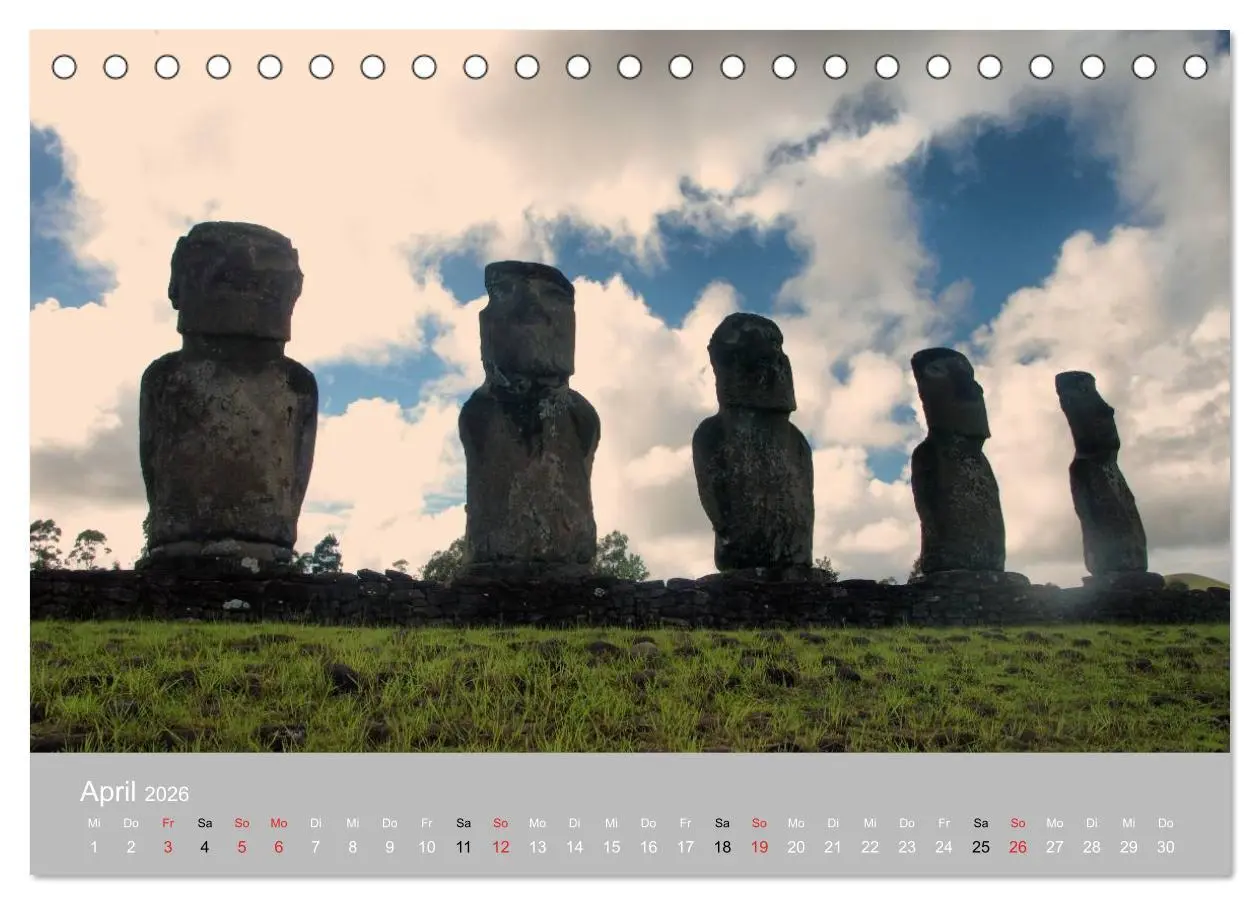
Task: Click date 16 in the calendar
Action: (x=649, y=847)
